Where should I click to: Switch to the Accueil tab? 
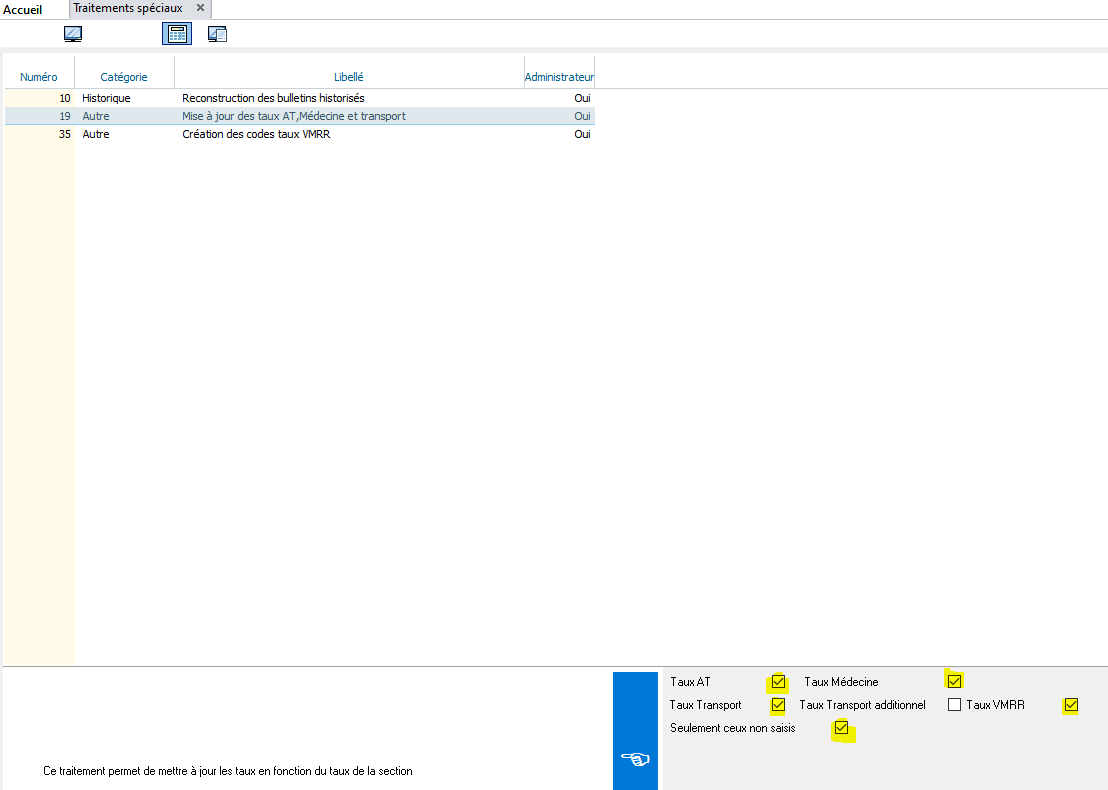(x=23, y=9)
